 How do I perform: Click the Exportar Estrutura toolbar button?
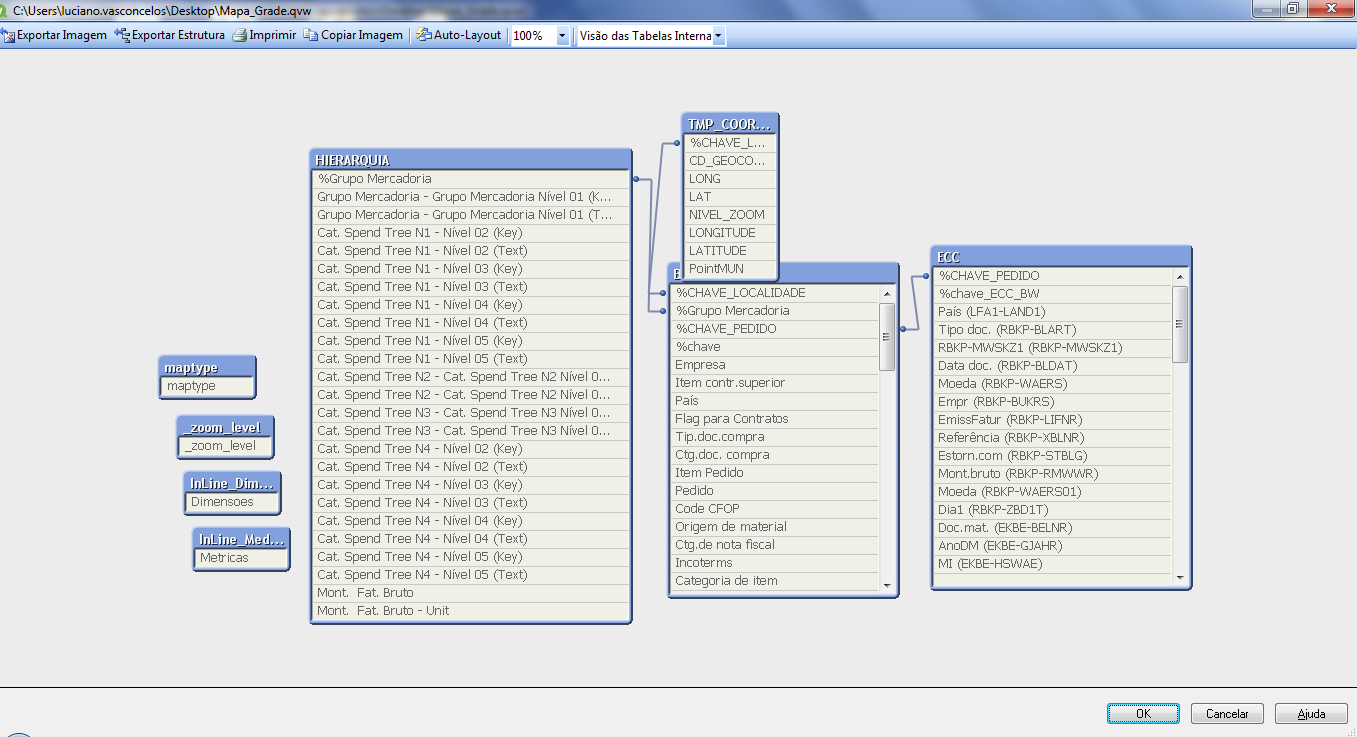click(170, 35)
